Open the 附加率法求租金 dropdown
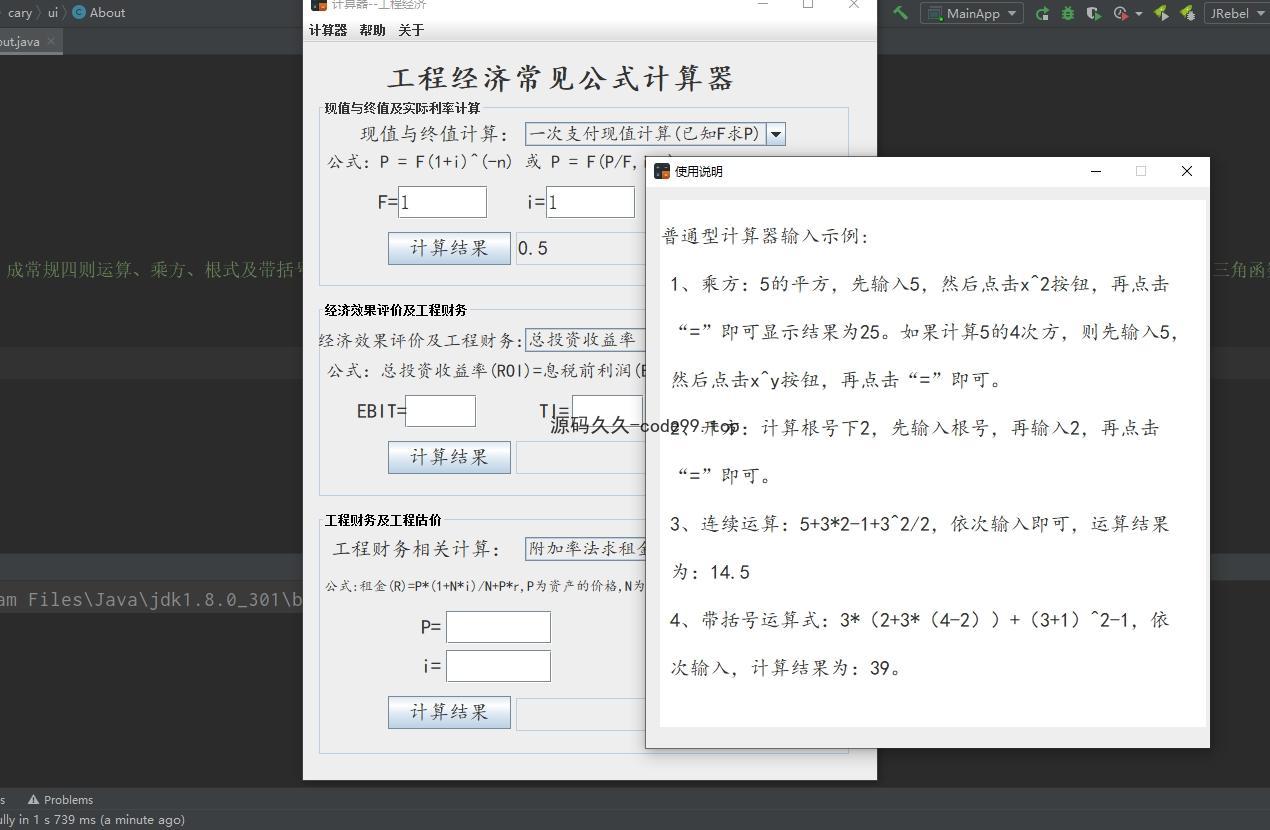 [586, 548]
